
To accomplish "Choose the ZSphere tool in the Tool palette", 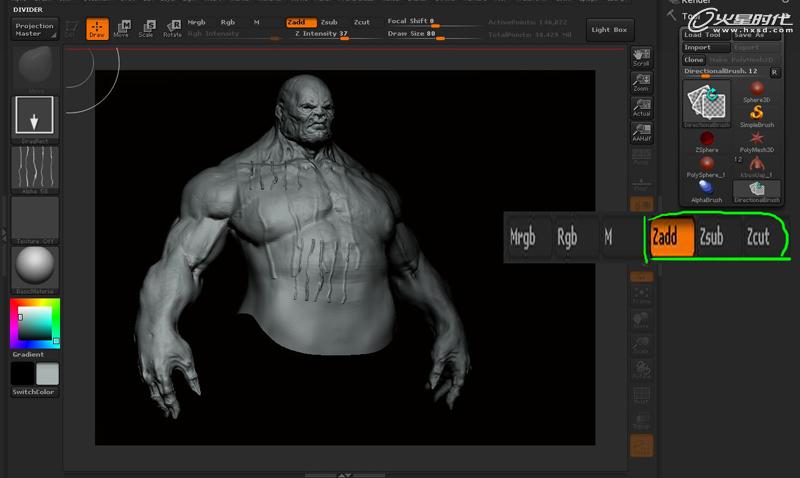I will pyautogui.click(x=706, y=139).
